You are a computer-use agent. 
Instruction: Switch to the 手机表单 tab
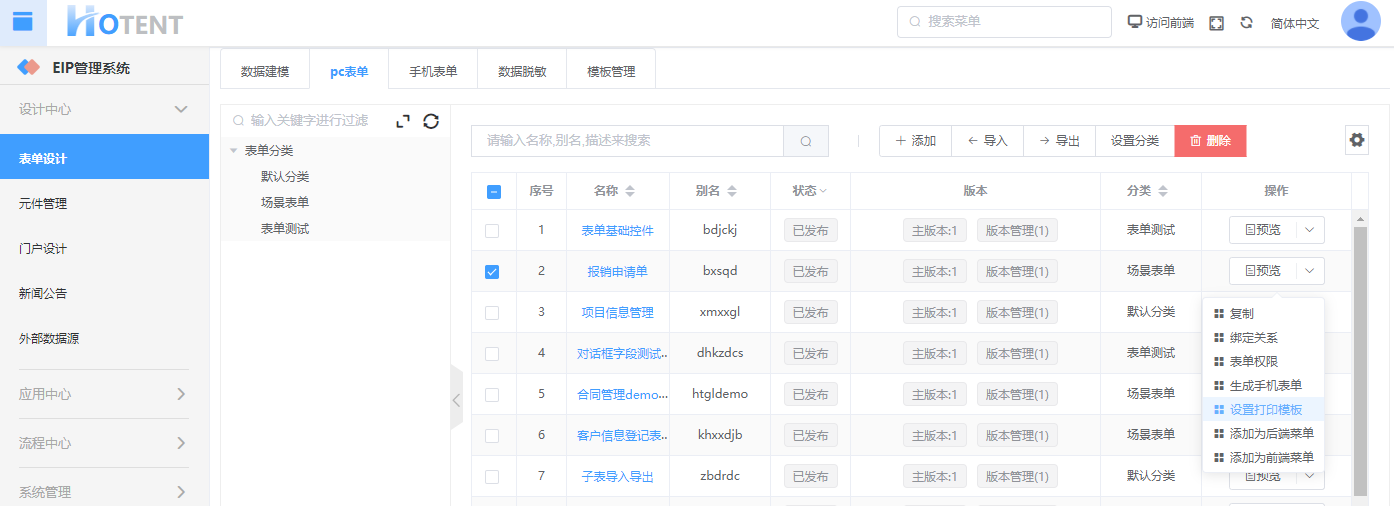(x=433, y=72)
